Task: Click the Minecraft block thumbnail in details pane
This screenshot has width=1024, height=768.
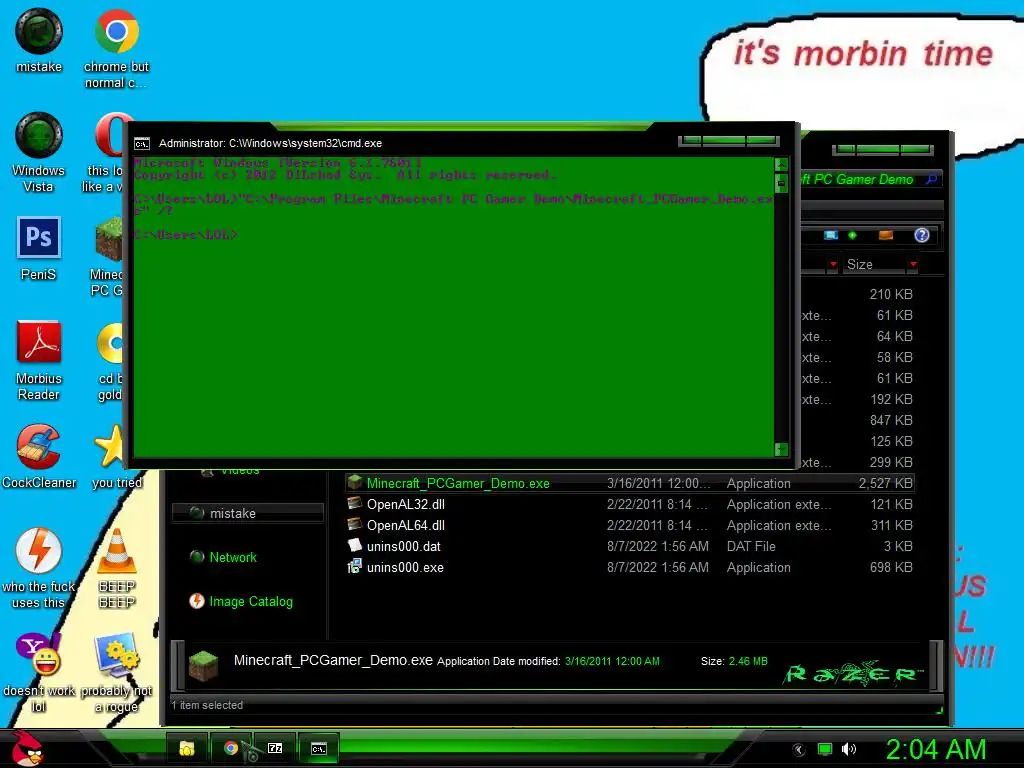Action: (203, 665)
